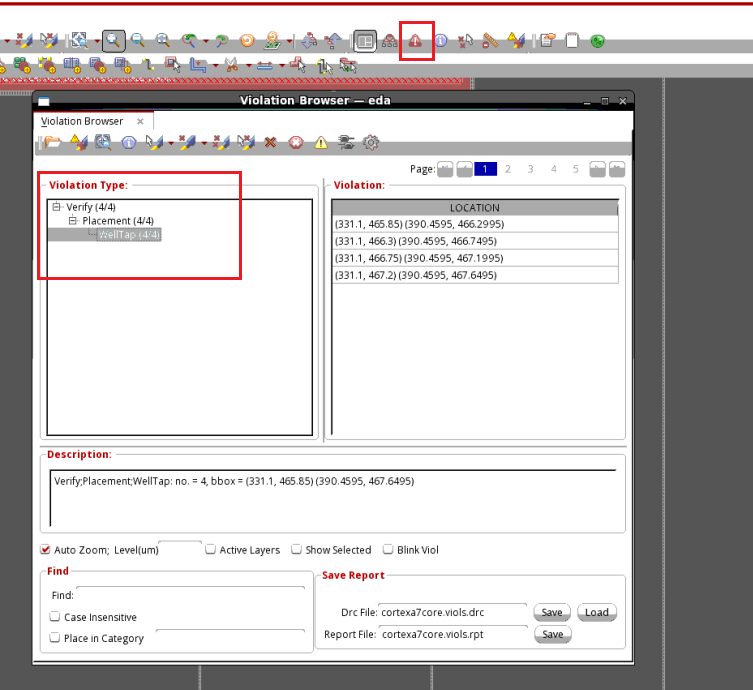
Task: Toggle the floorplan view layout icon
Action: pos(365,41)
